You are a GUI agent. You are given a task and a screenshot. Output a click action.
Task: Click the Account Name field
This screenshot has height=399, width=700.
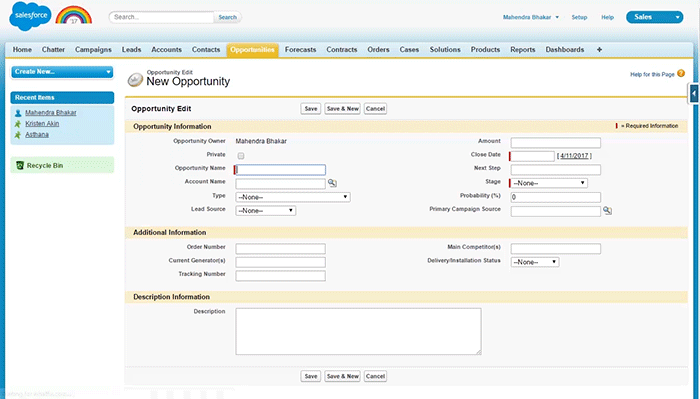coord(281,183)
